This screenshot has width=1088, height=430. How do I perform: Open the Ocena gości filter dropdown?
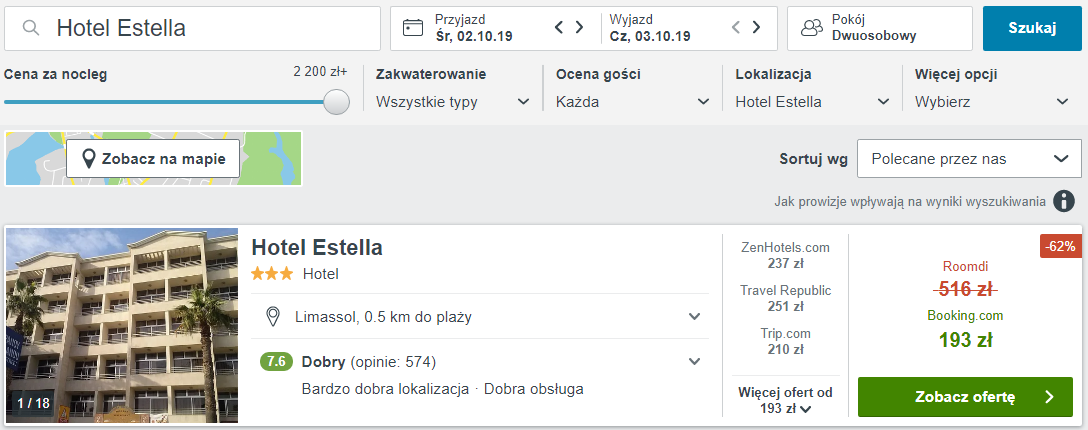(x=633, y=102)
